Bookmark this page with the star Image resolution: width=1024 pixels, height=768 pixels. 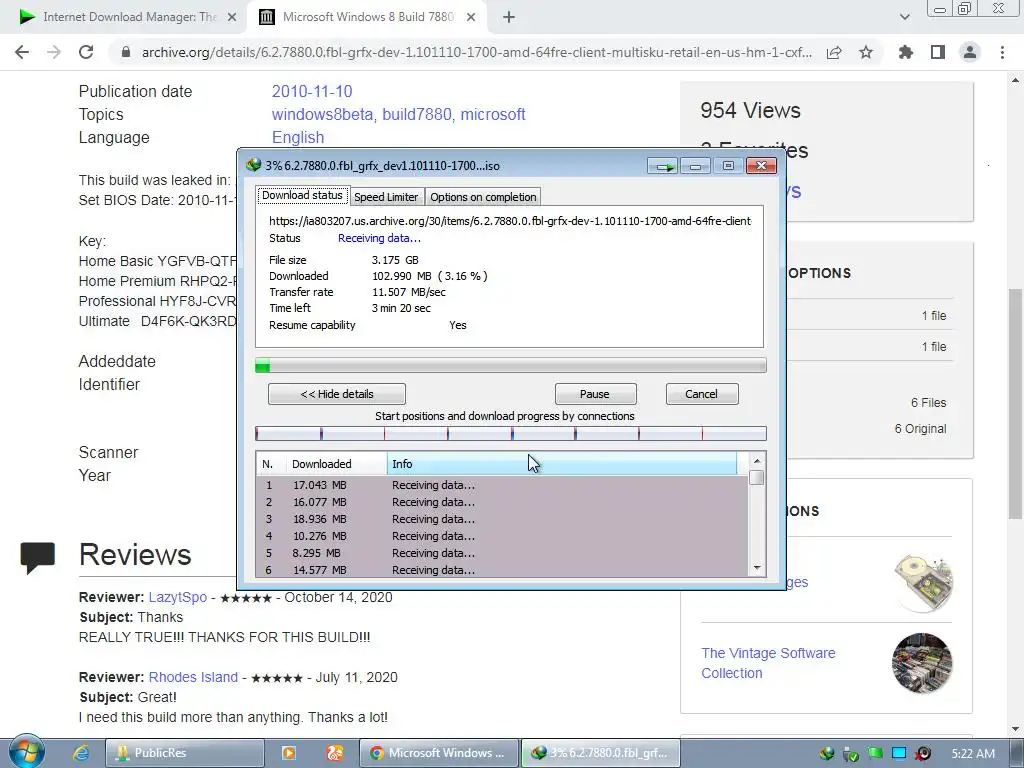click(866, 52)
